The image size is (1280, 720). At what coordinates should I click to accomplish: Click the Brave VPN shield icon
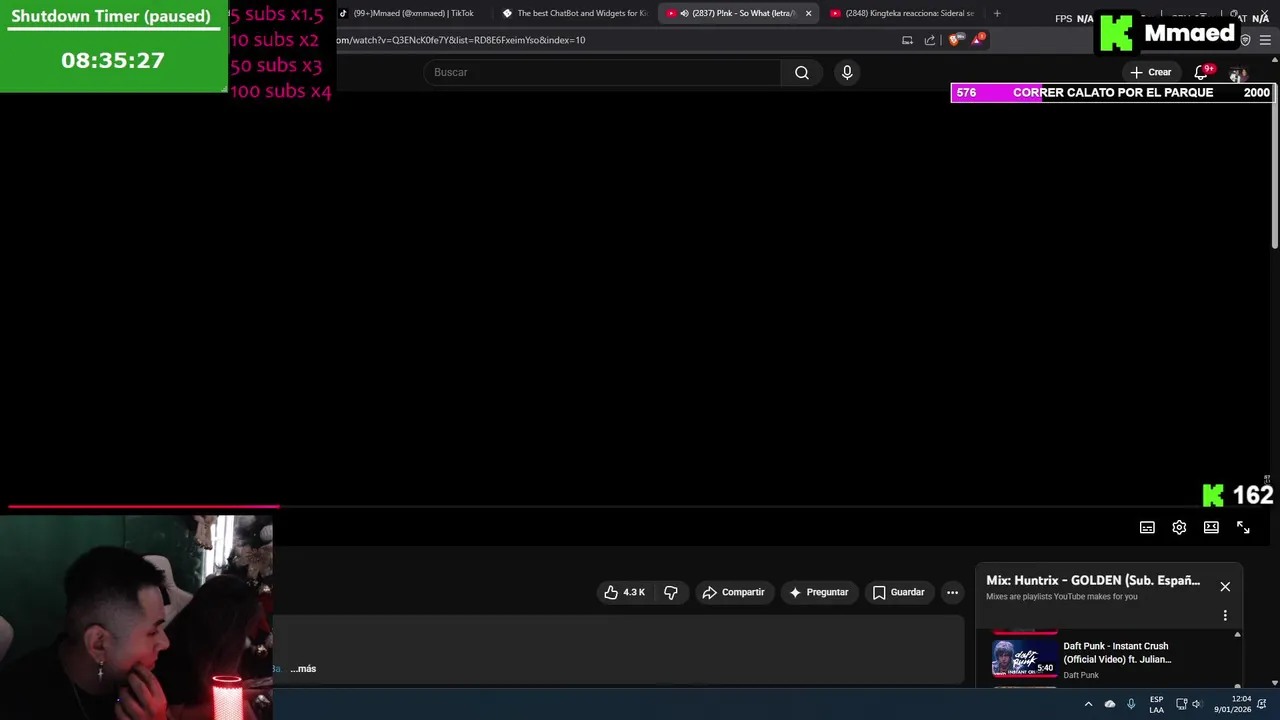tap(1245, 40)
